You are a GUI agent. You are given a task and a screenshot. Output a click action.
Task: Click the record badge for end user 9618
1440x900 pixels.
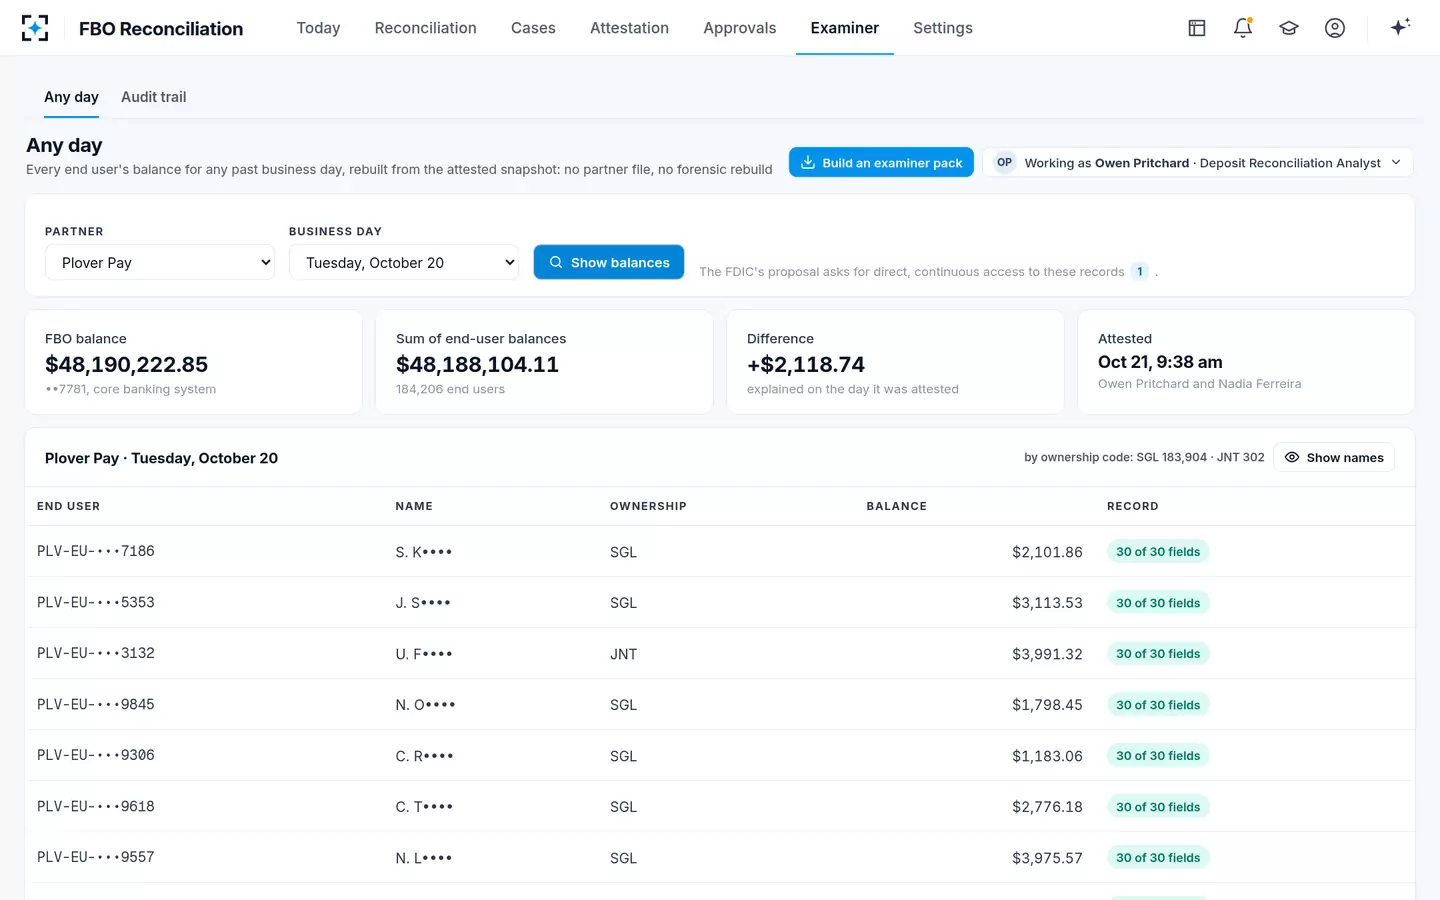tap(1158, 807)
